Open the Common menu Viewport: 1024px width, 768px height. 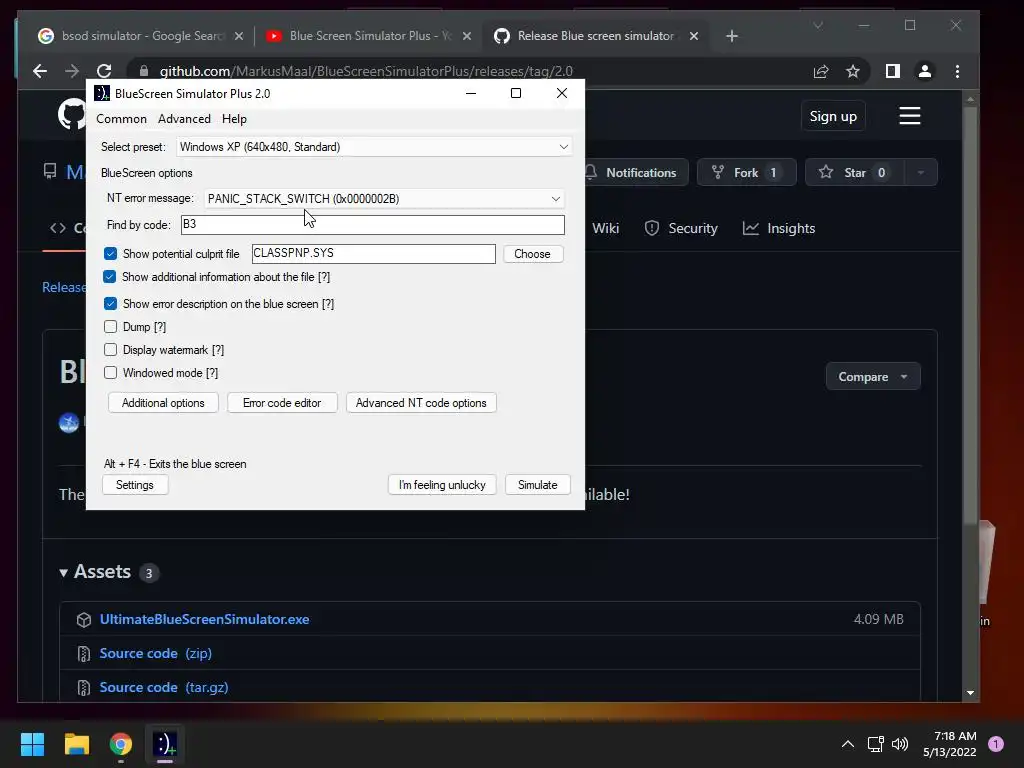pos(121,119)
